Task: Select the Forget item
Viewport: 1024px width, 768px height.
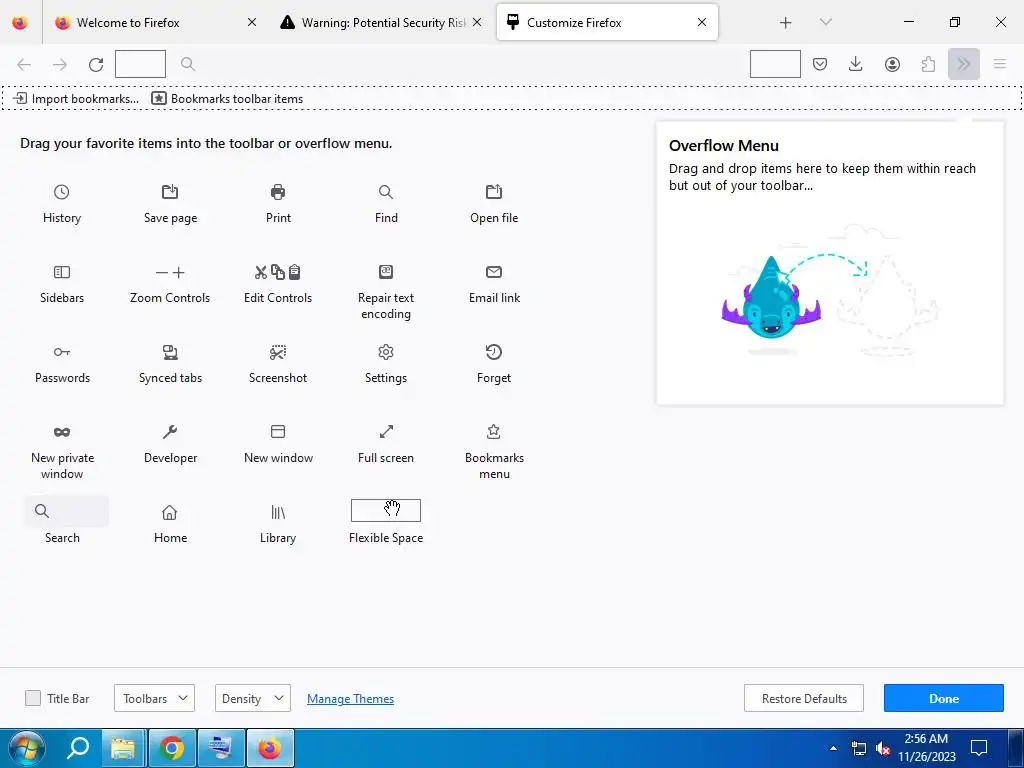Action: coord(494,364)
